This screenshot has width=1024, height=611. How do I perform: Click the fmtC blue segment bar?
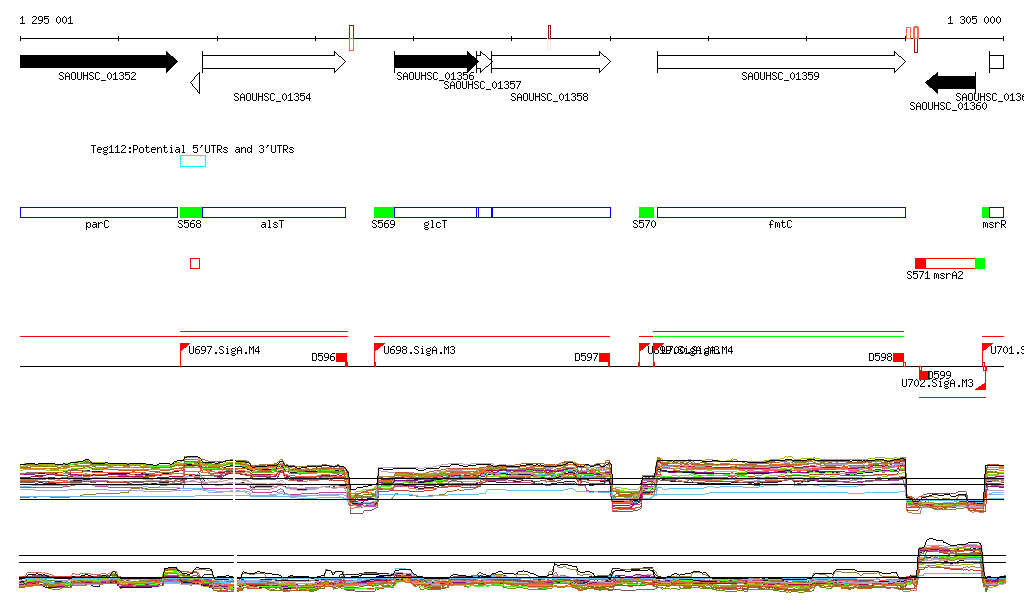[x=782, y=212]
